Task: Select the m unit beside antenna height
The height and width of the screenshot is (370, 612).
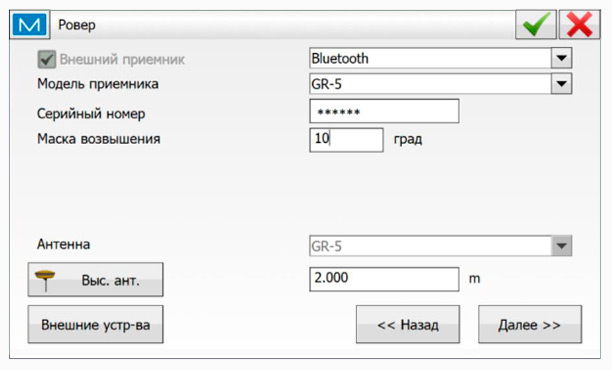Action: [474, 279]
